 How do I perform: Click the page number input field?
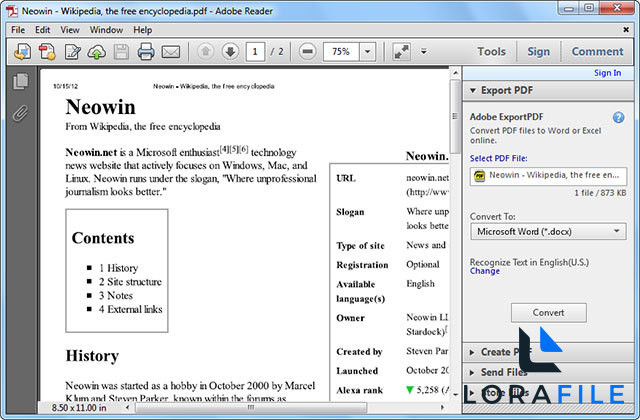pos(255,52)
